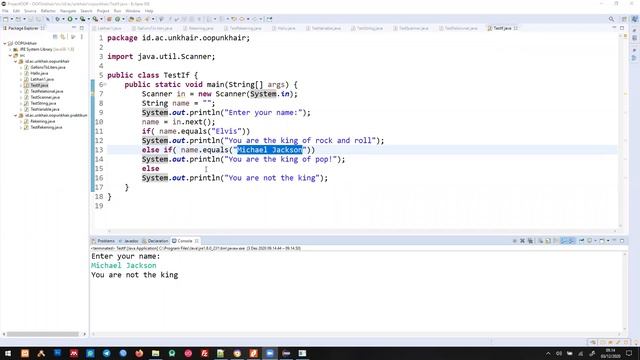
Task: Open dropdown arrow beside Coverage icon
Action: [x=88, y=19]
